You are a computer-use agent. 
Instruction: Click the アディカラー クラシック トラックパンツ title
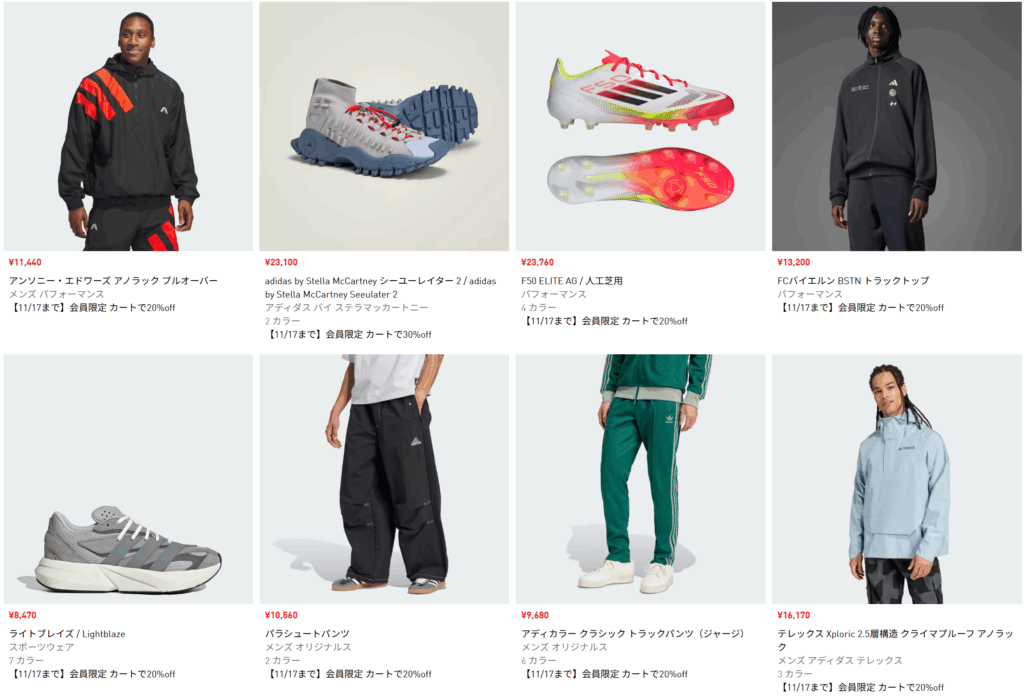point(633,634)
